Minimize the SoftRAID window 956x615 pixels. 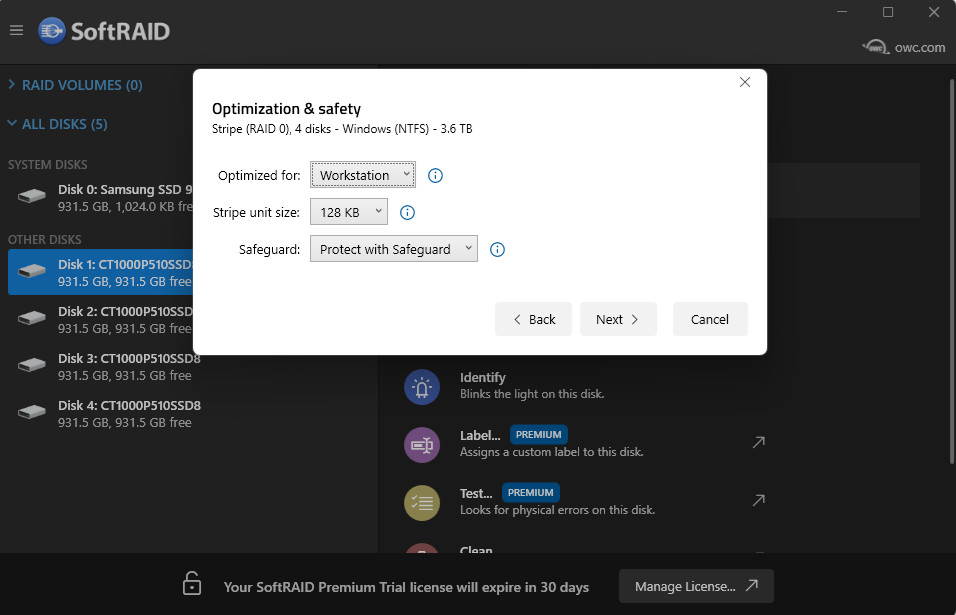click(x=842, y=12)
